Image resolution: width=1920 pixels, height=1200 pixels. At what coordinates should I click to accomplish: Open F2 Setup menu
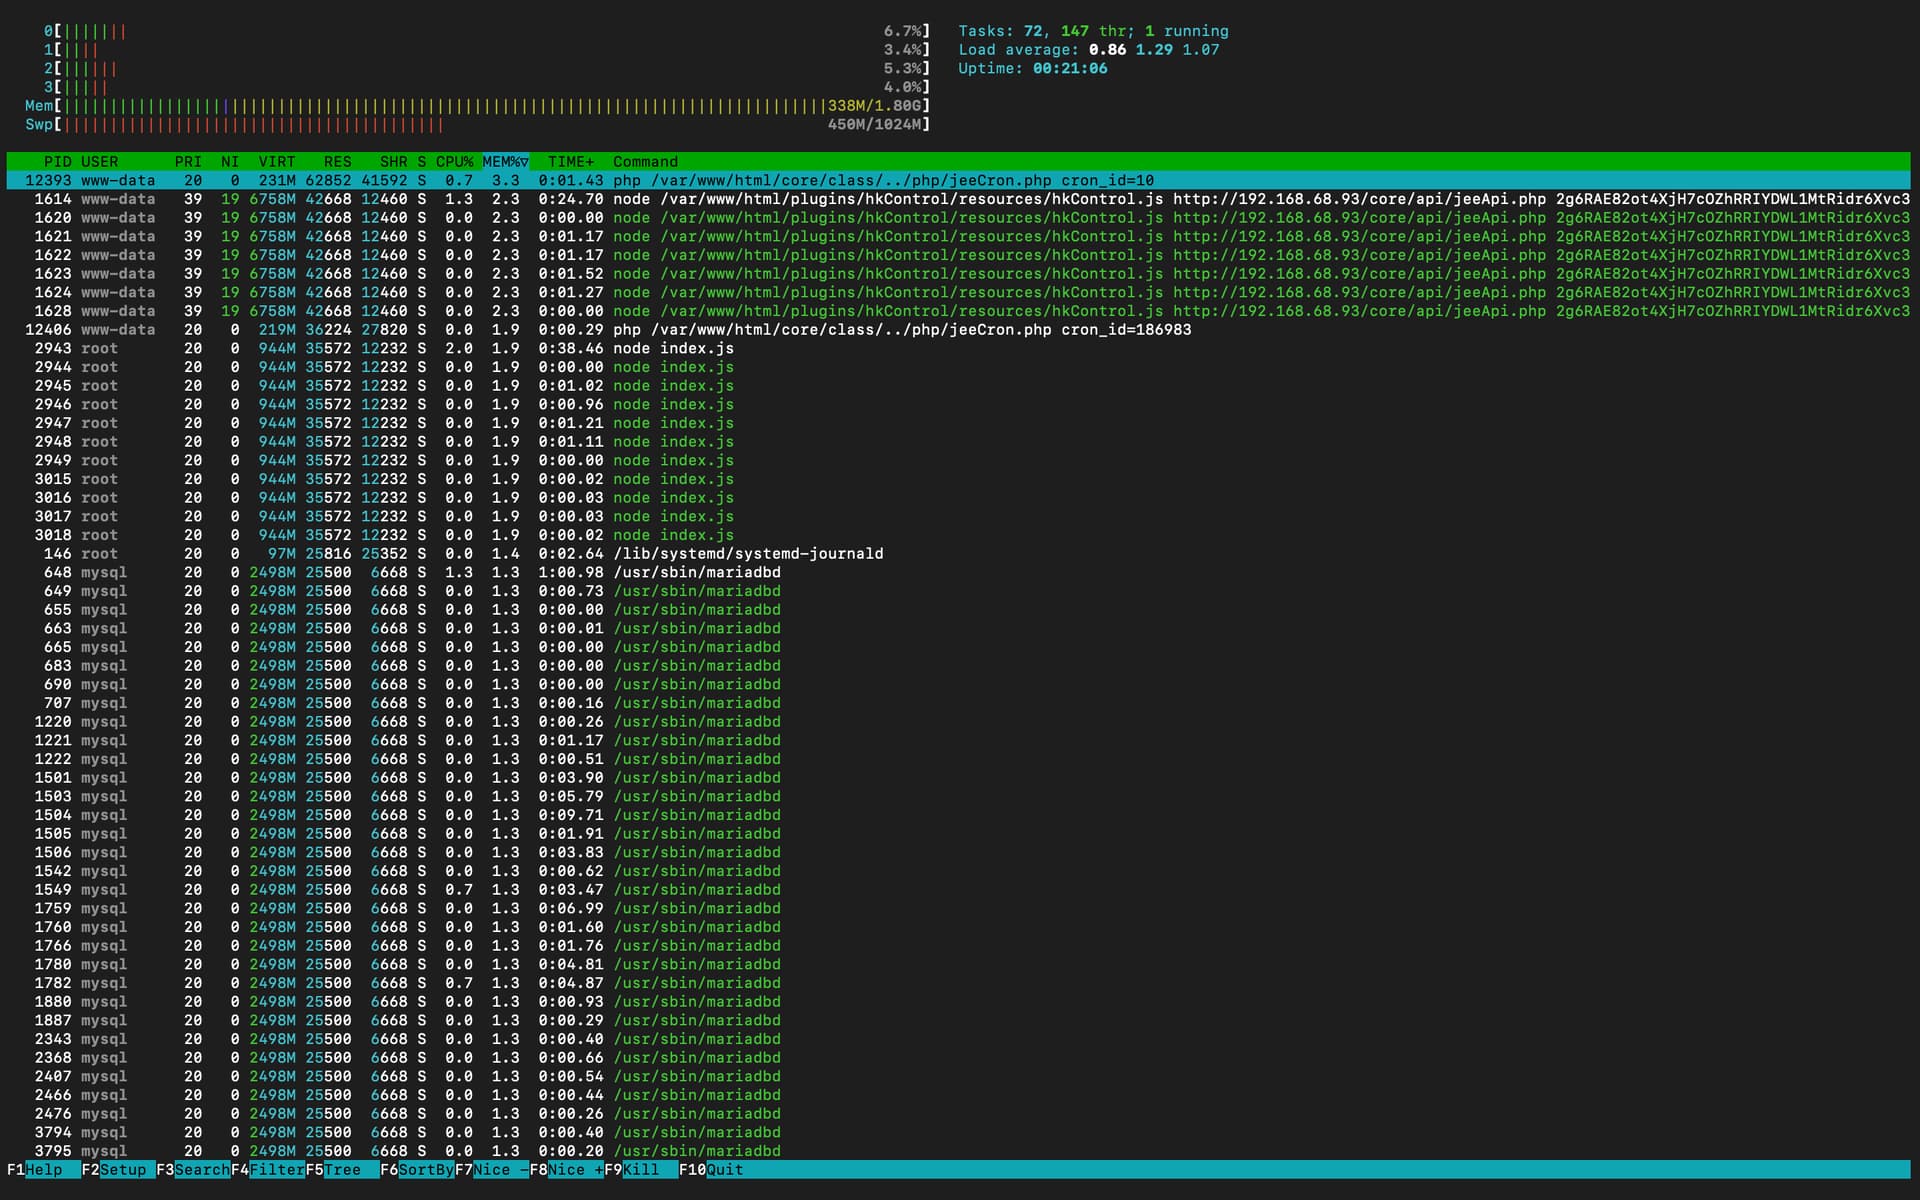[x=122, y=1170]
